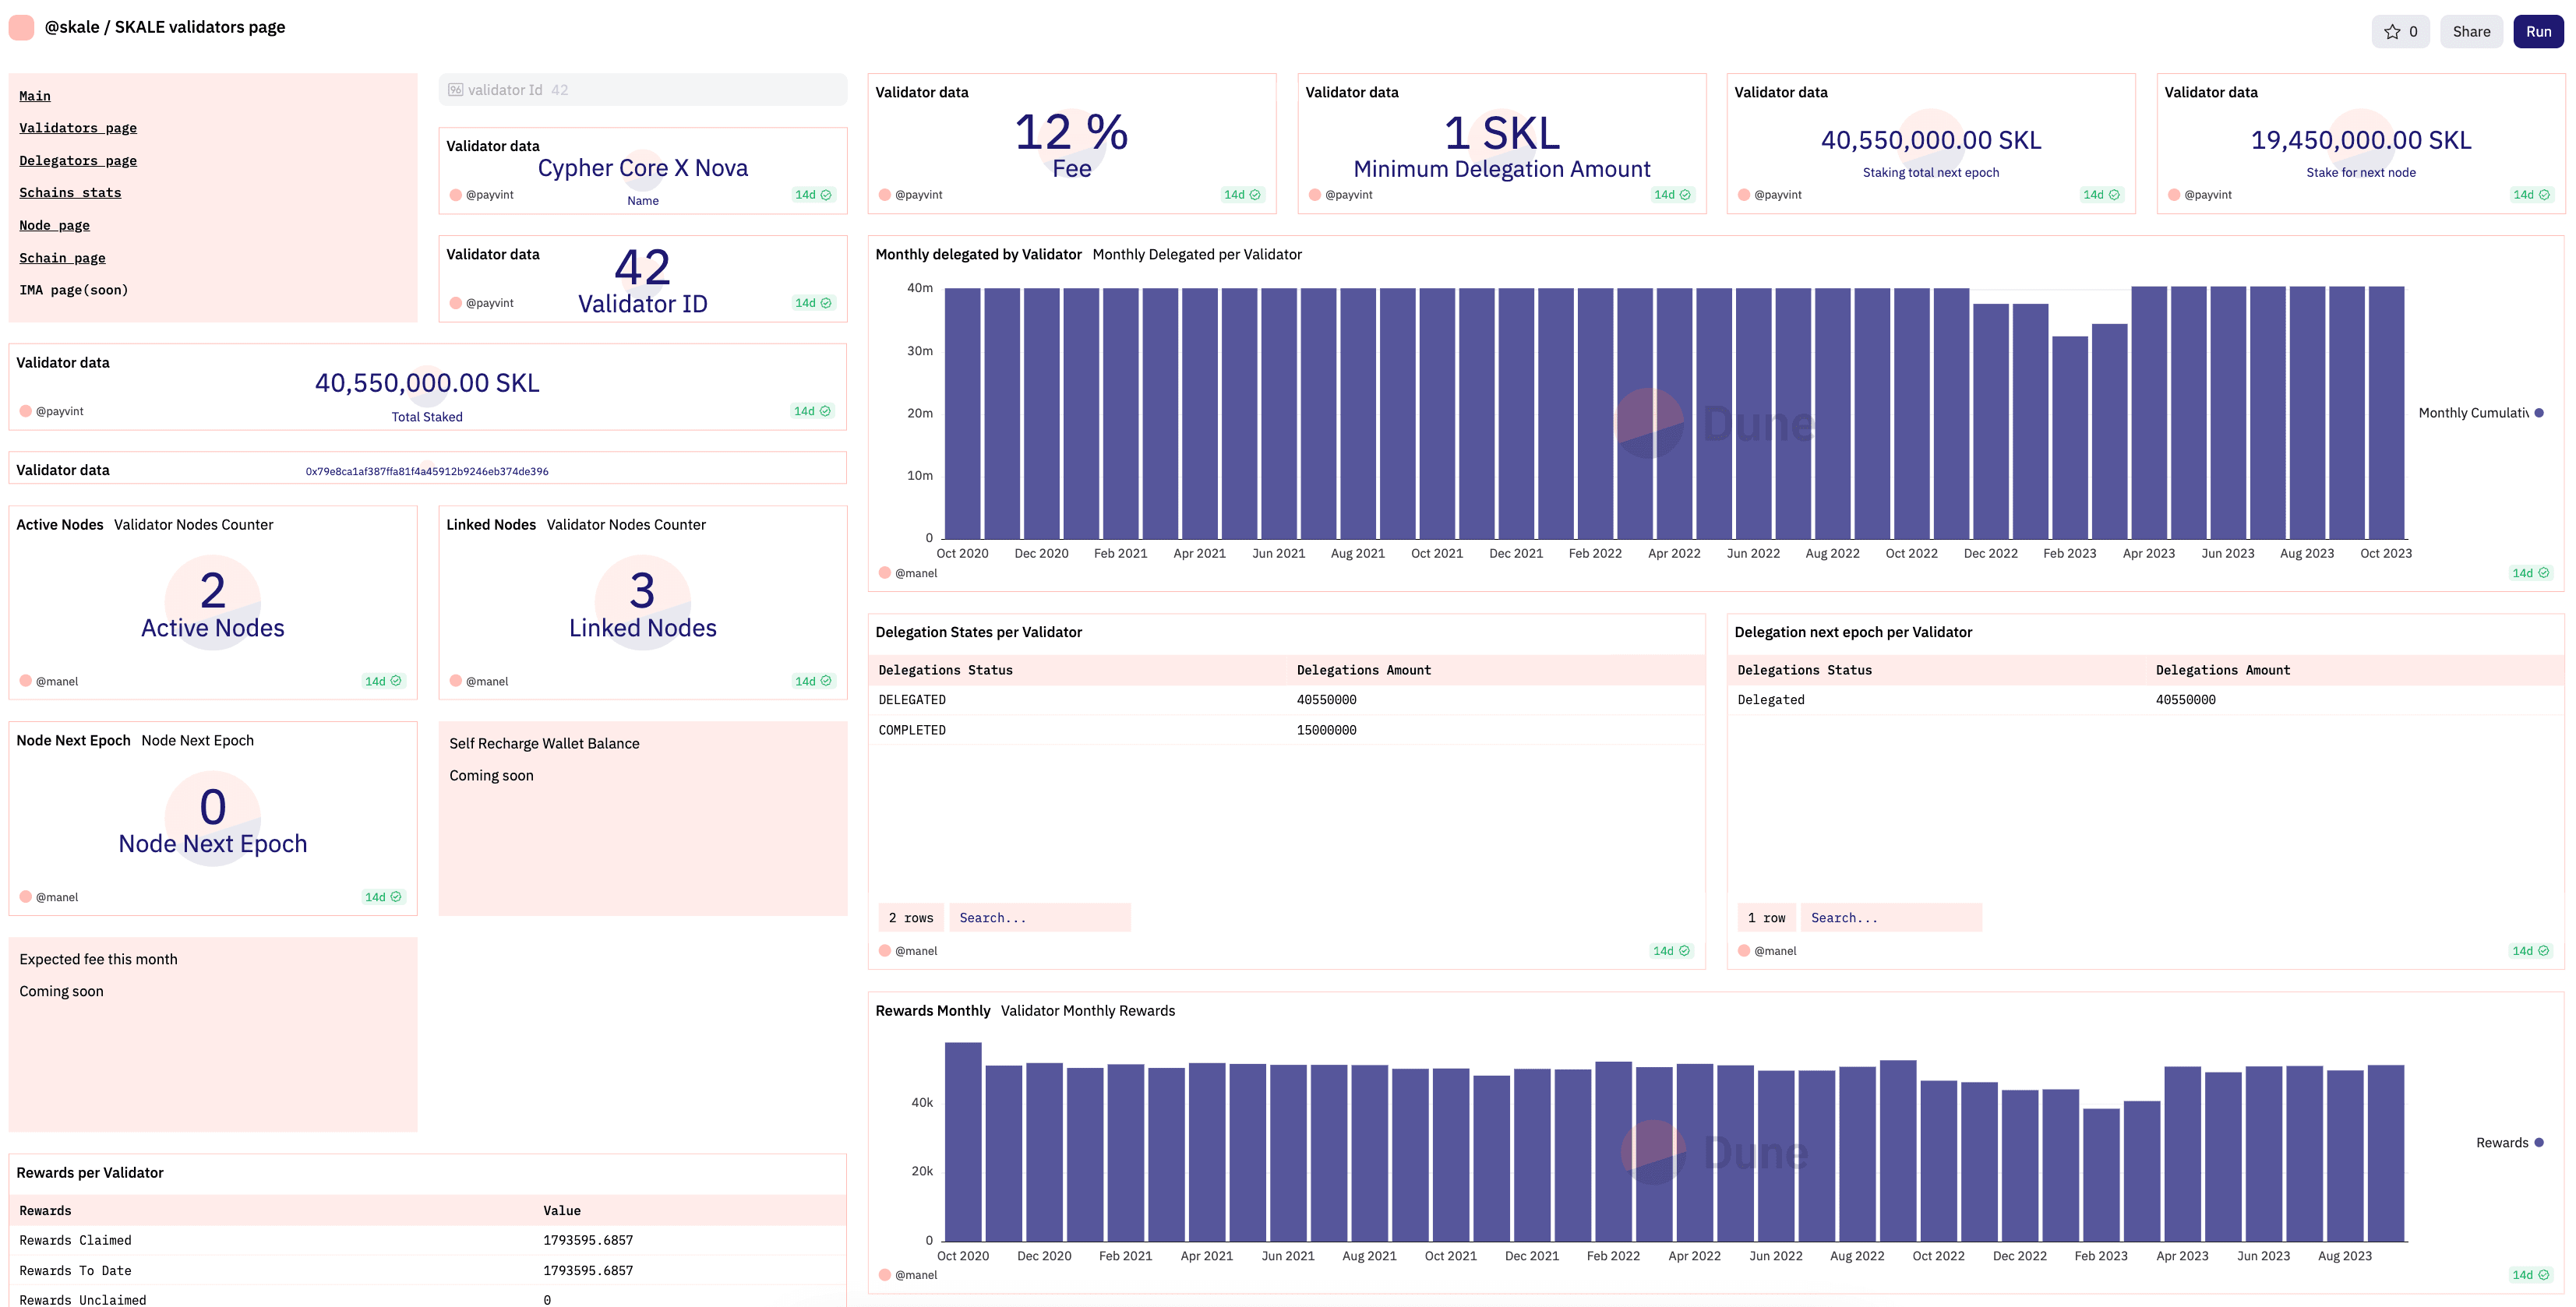
Task: Toggle Monthly Cumulative legend dot
Action: click(2539, 413)
